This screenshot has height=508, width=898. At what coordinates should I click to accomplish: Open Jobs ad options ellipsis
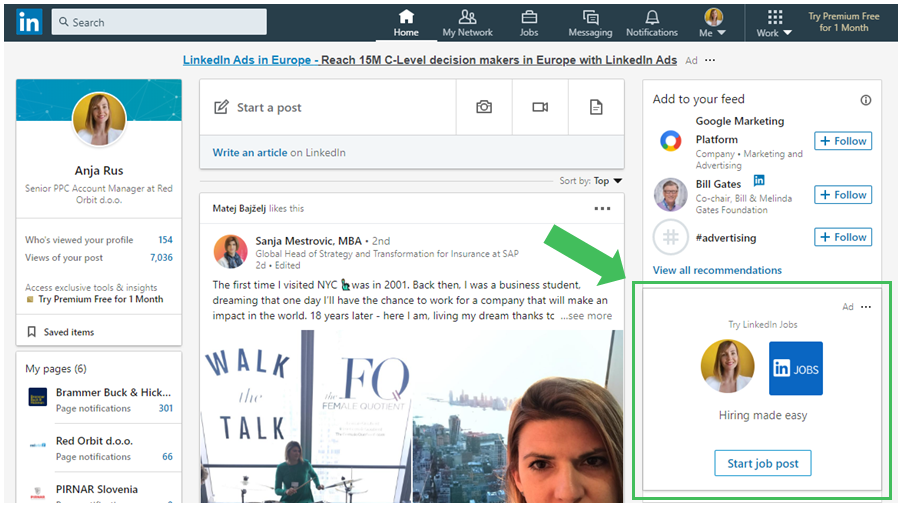point(866,307)
